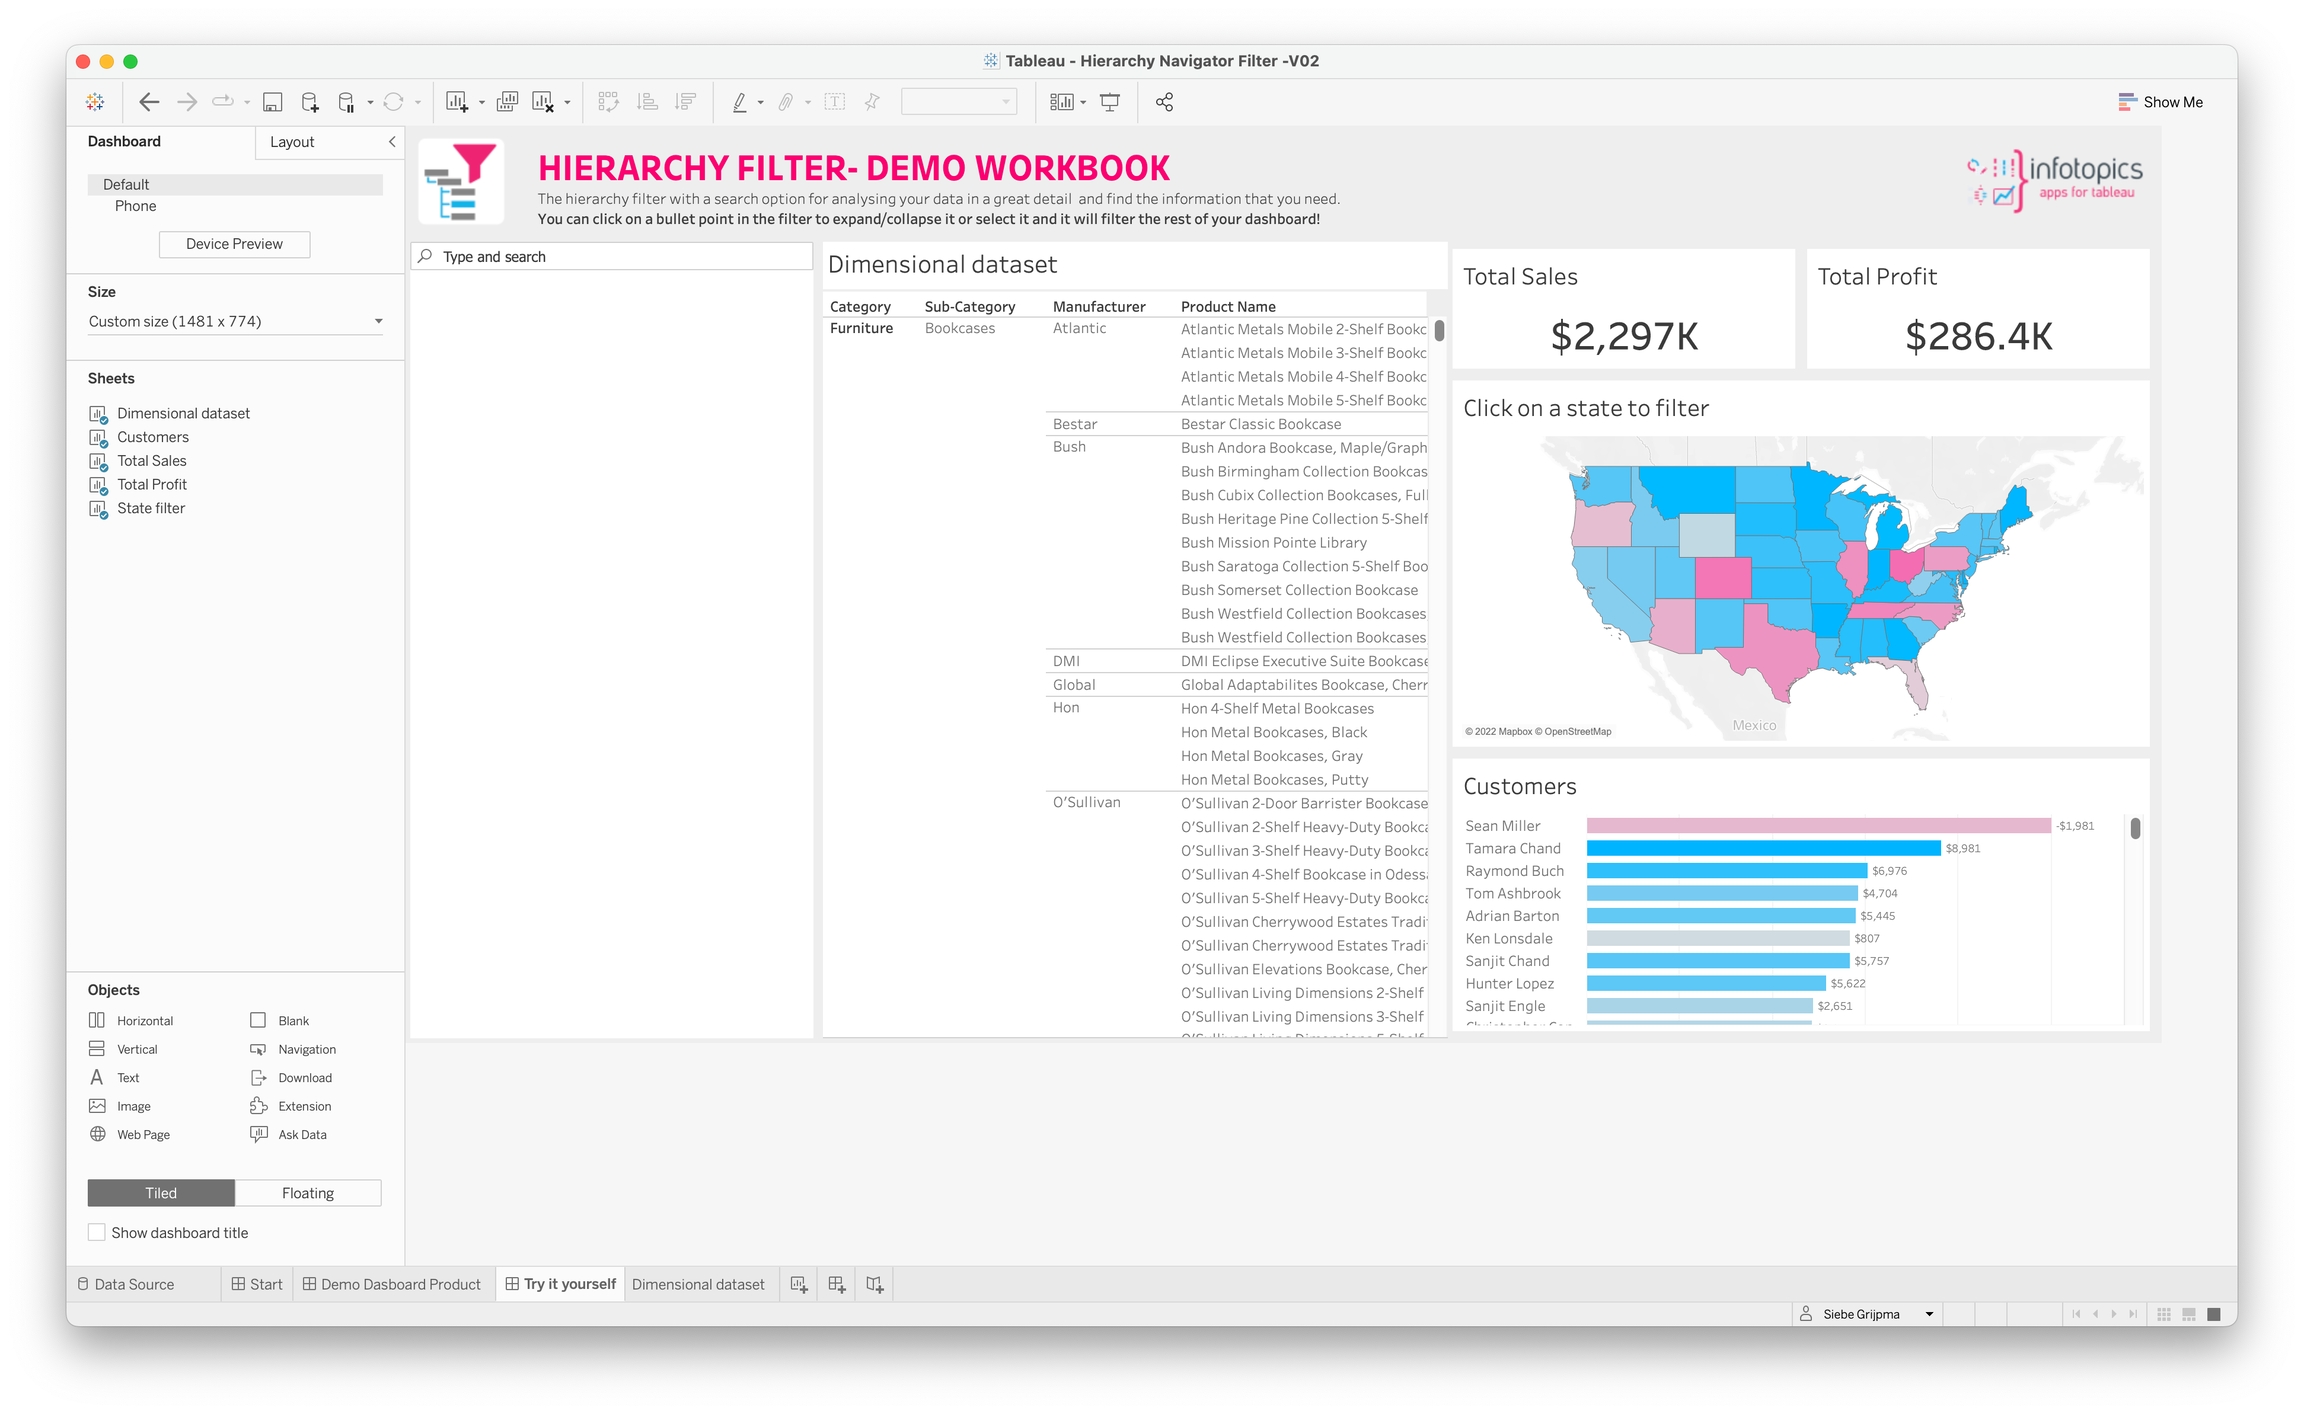Viewport: 2304px width, 1414px height.
Task: Click the new dashboard icon in the bottom tab bar
Action: 836,1284
